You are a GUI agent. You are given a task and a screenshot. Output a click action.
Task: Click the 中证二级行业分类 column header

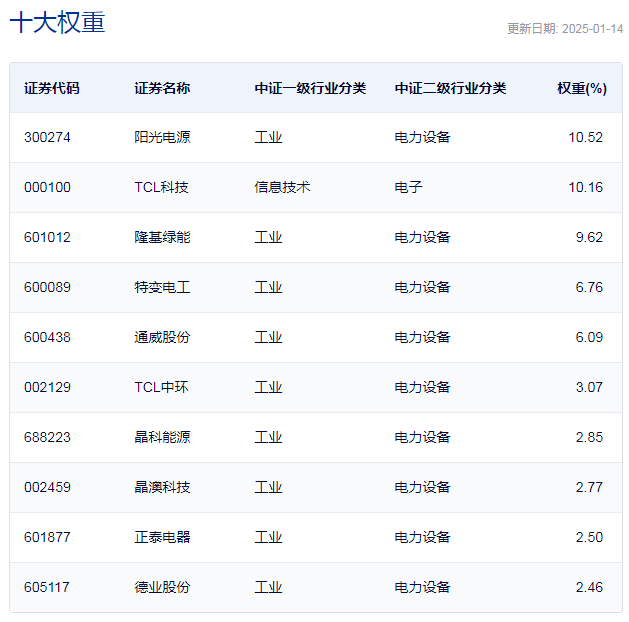(x=450, y=88)
